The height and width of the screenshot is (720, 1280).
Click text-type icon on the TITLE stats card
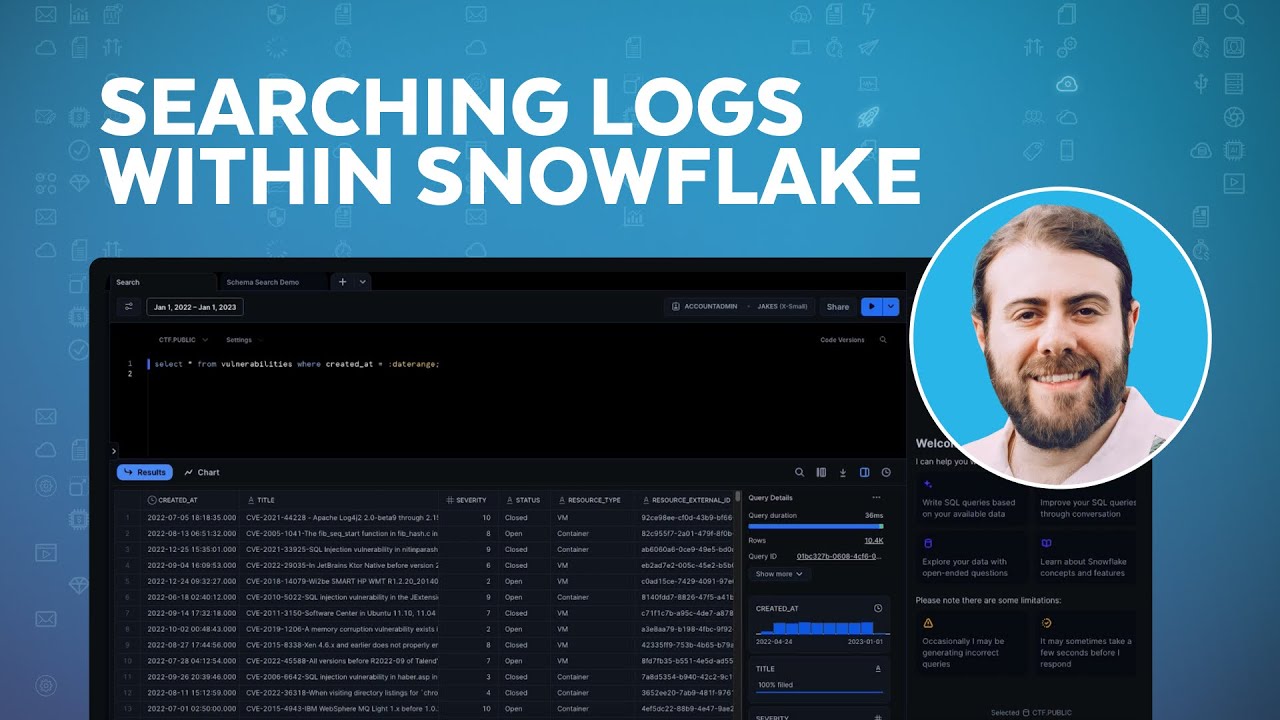(878, 668)
